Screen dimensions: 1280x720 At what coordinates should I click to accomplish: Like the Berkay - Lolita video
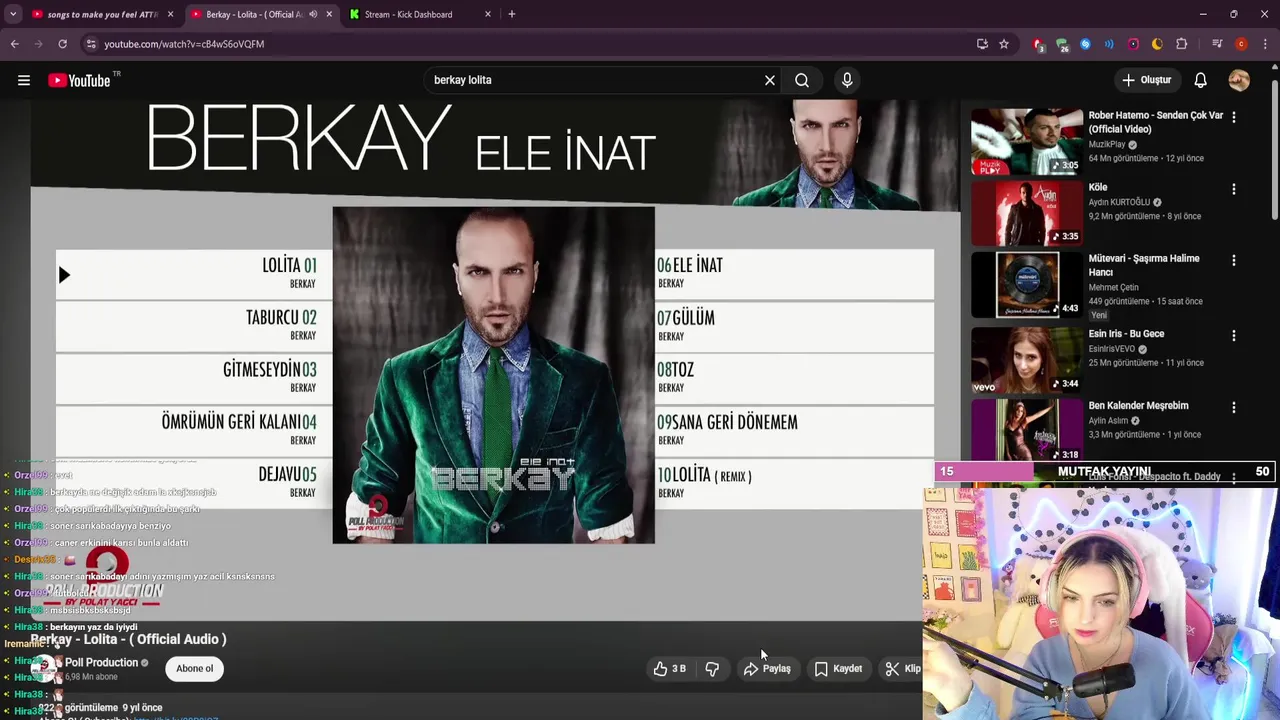(x=670, y=669)
